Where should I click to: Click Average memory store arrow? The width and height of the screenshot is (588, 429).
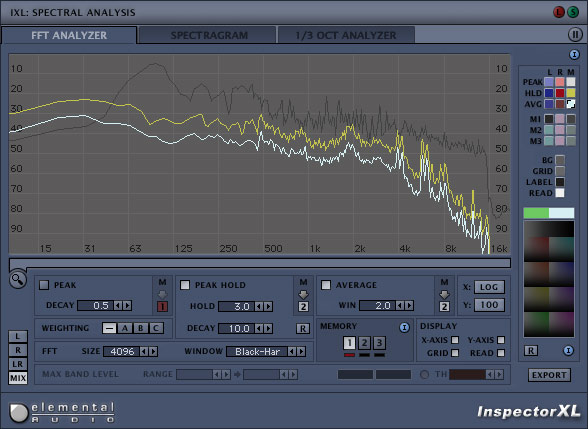click(444, 294)
